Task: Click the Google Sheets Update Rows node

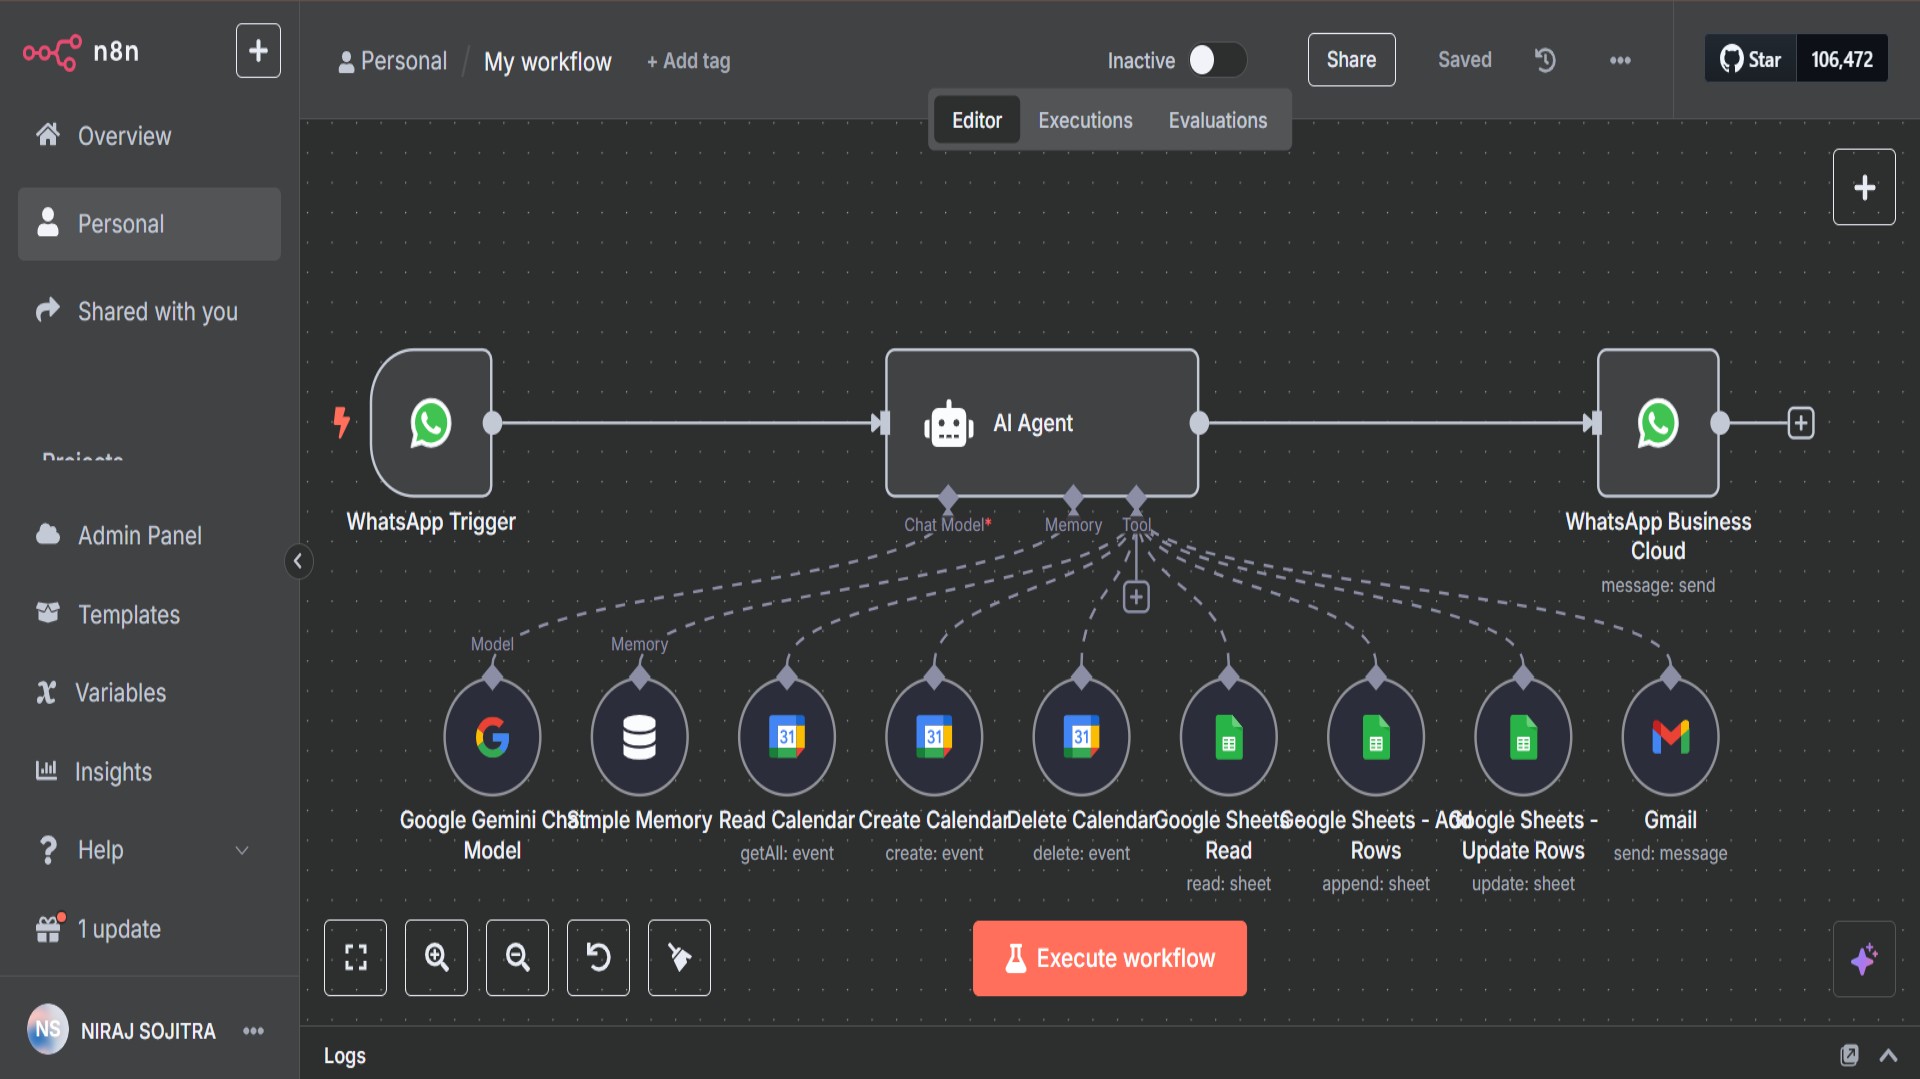Action: pyautogui.click(x=1522, y=738)
